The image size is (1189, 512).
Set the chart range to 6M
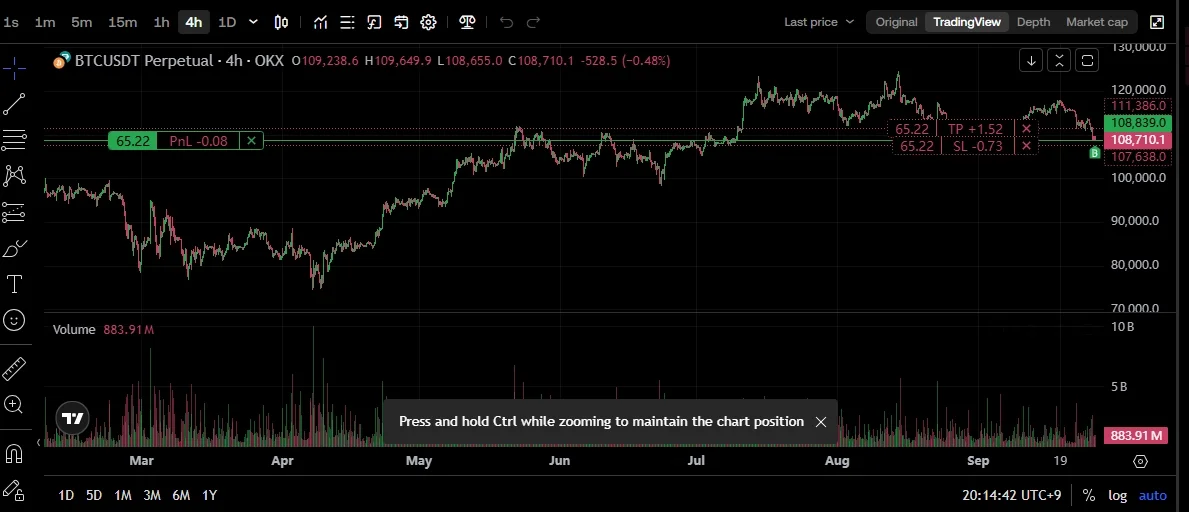coord(181,495)
